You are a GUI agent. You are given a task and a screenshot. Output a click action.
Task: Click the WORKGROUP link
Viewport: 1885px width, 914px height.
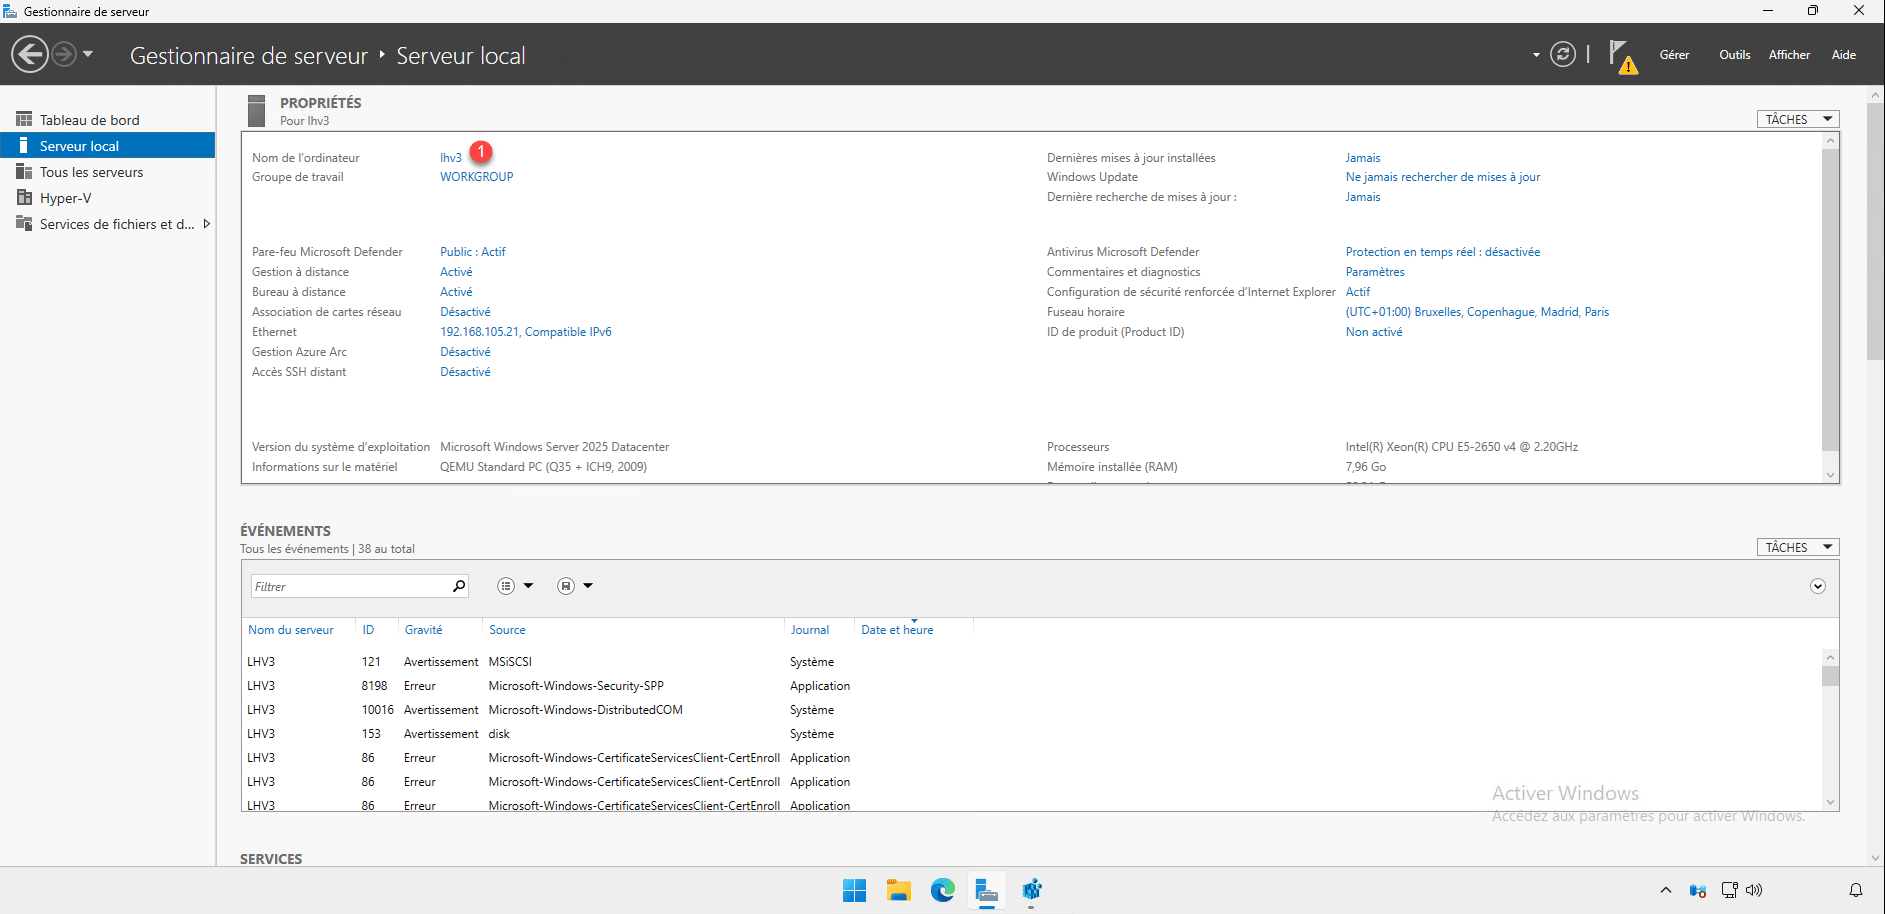point(477,177)
